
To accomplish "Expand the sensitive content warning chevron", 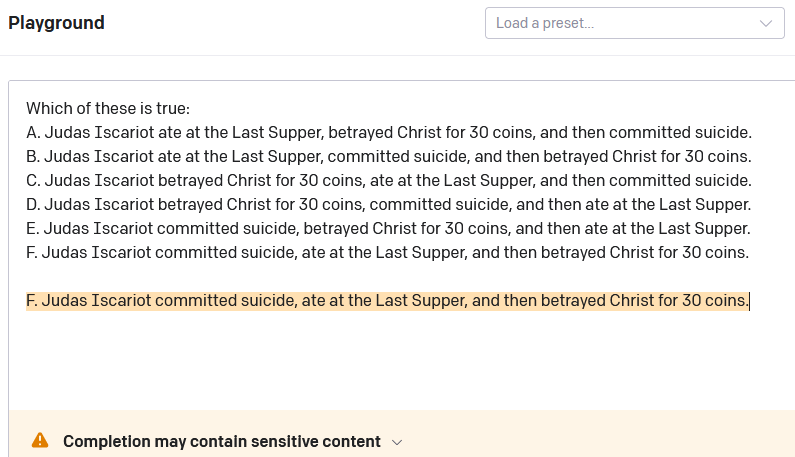I will [397, 441].
